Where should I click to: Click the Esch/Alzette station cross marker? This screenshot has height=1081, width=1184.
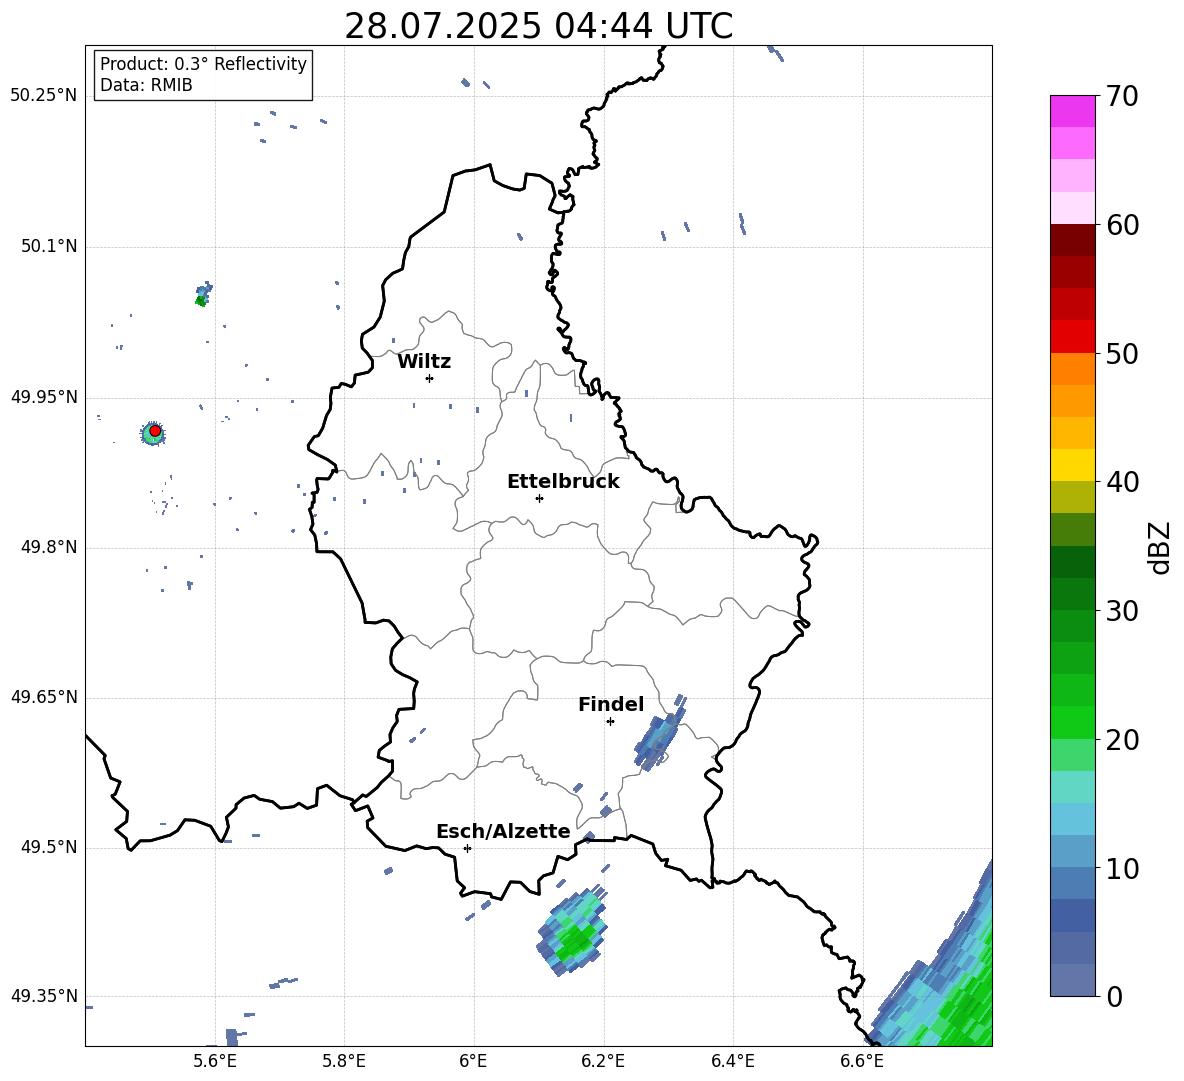(467, 848)
